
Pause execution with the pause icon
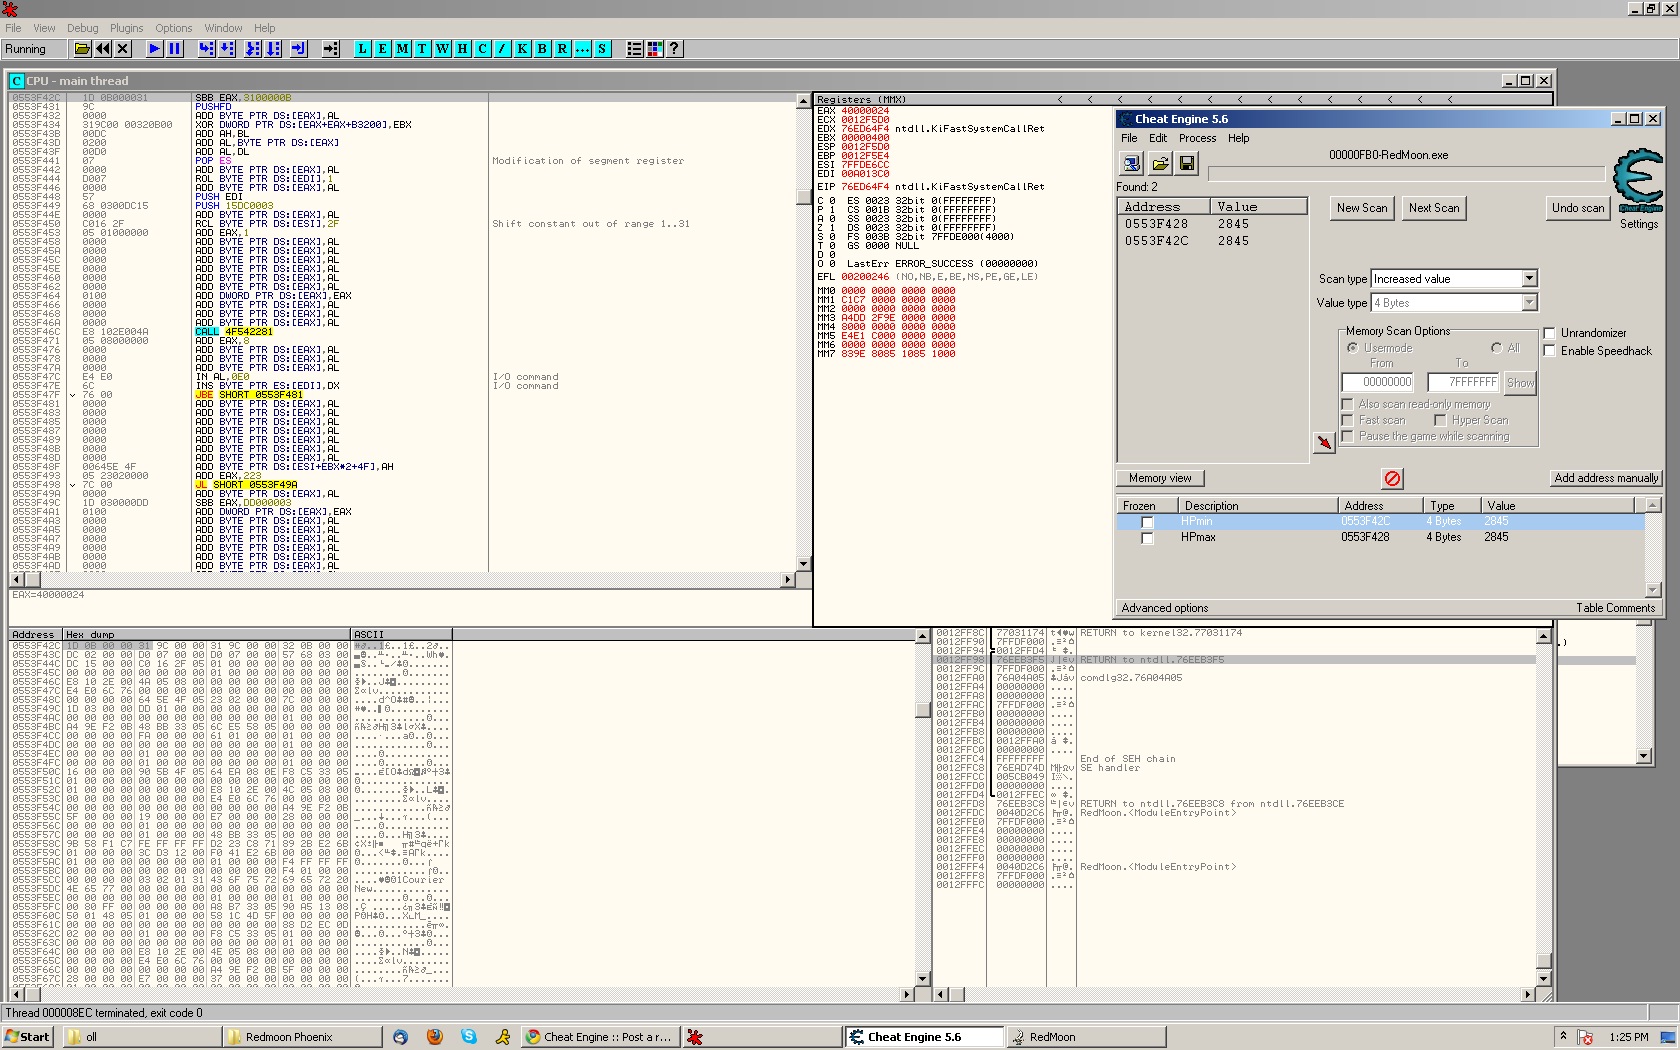[175, 49]
